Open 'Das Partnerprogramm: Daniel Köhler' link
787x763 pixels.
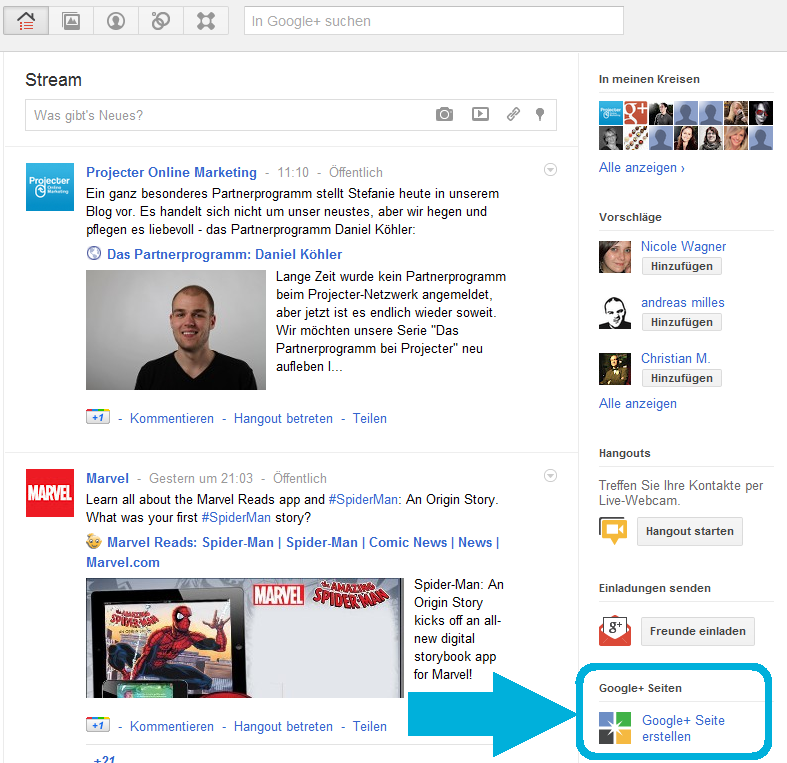click(224, 254)
